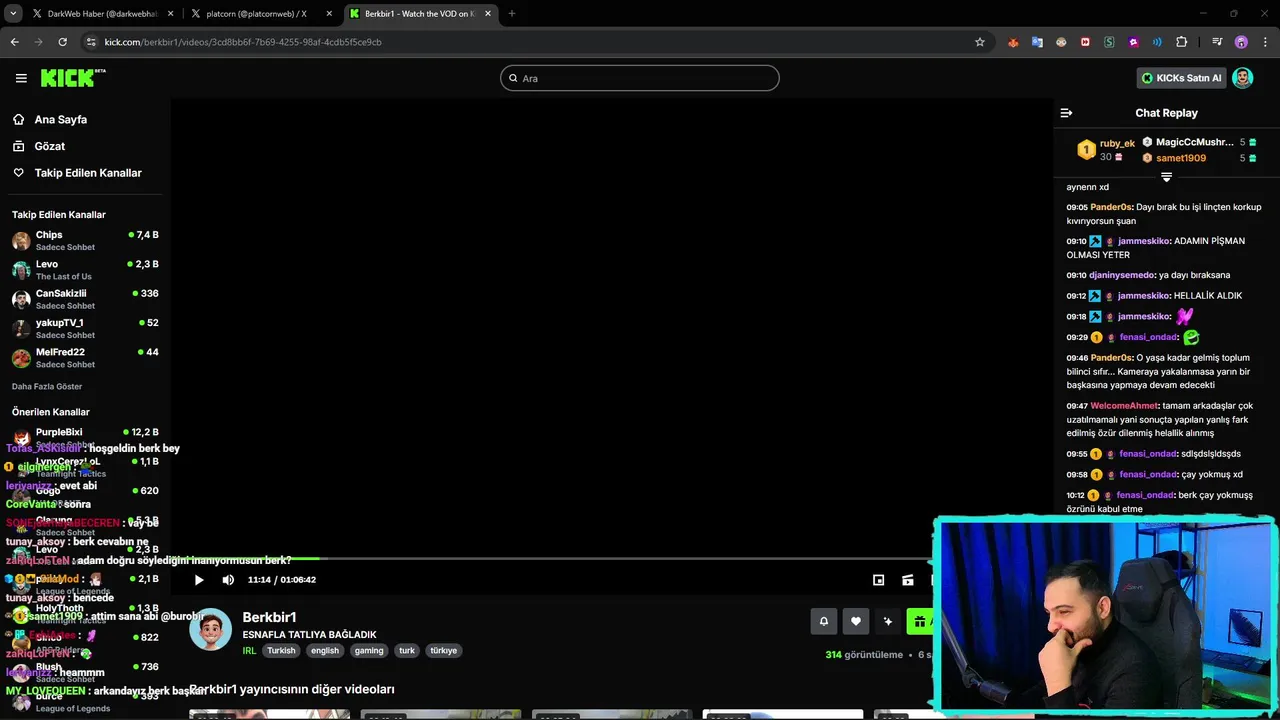
Task: Go back in browser history
Action: 14,42
